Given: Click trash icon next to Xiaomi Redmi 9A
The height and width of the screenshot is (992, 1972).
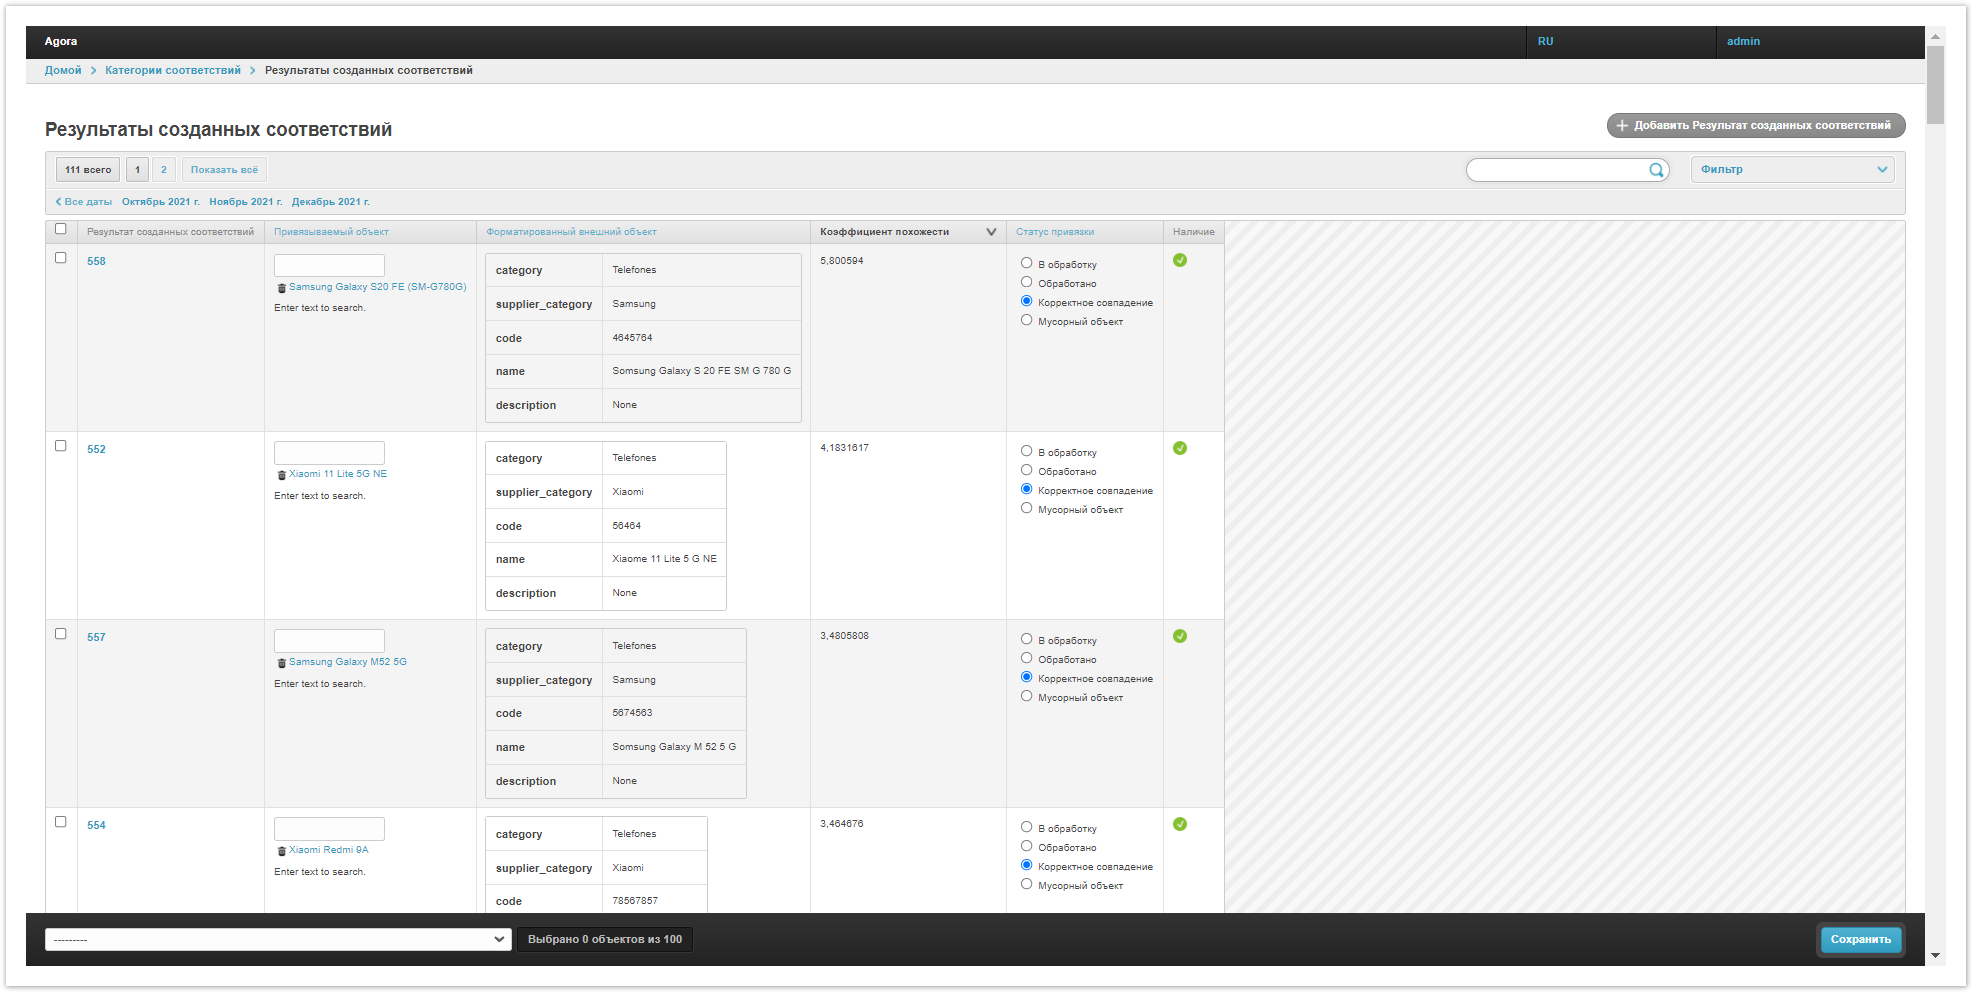Looking at the screenshot, I should (282, 851).
